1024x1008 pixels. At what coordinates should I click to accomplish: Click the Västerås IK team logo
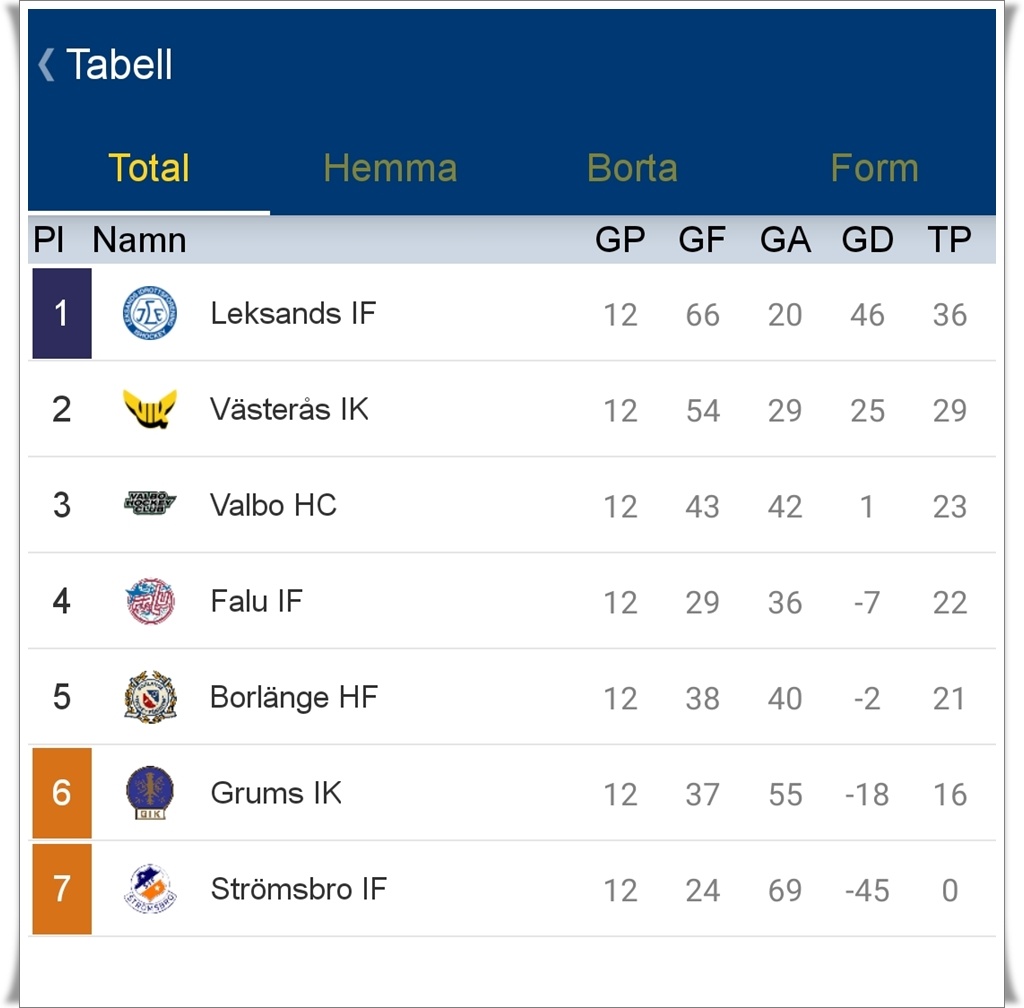[150, 409]
